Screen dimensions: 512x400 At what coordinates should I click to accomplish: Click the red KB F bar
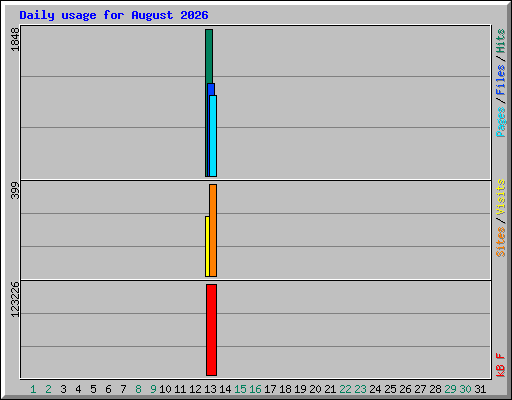(x=211, y=330)
